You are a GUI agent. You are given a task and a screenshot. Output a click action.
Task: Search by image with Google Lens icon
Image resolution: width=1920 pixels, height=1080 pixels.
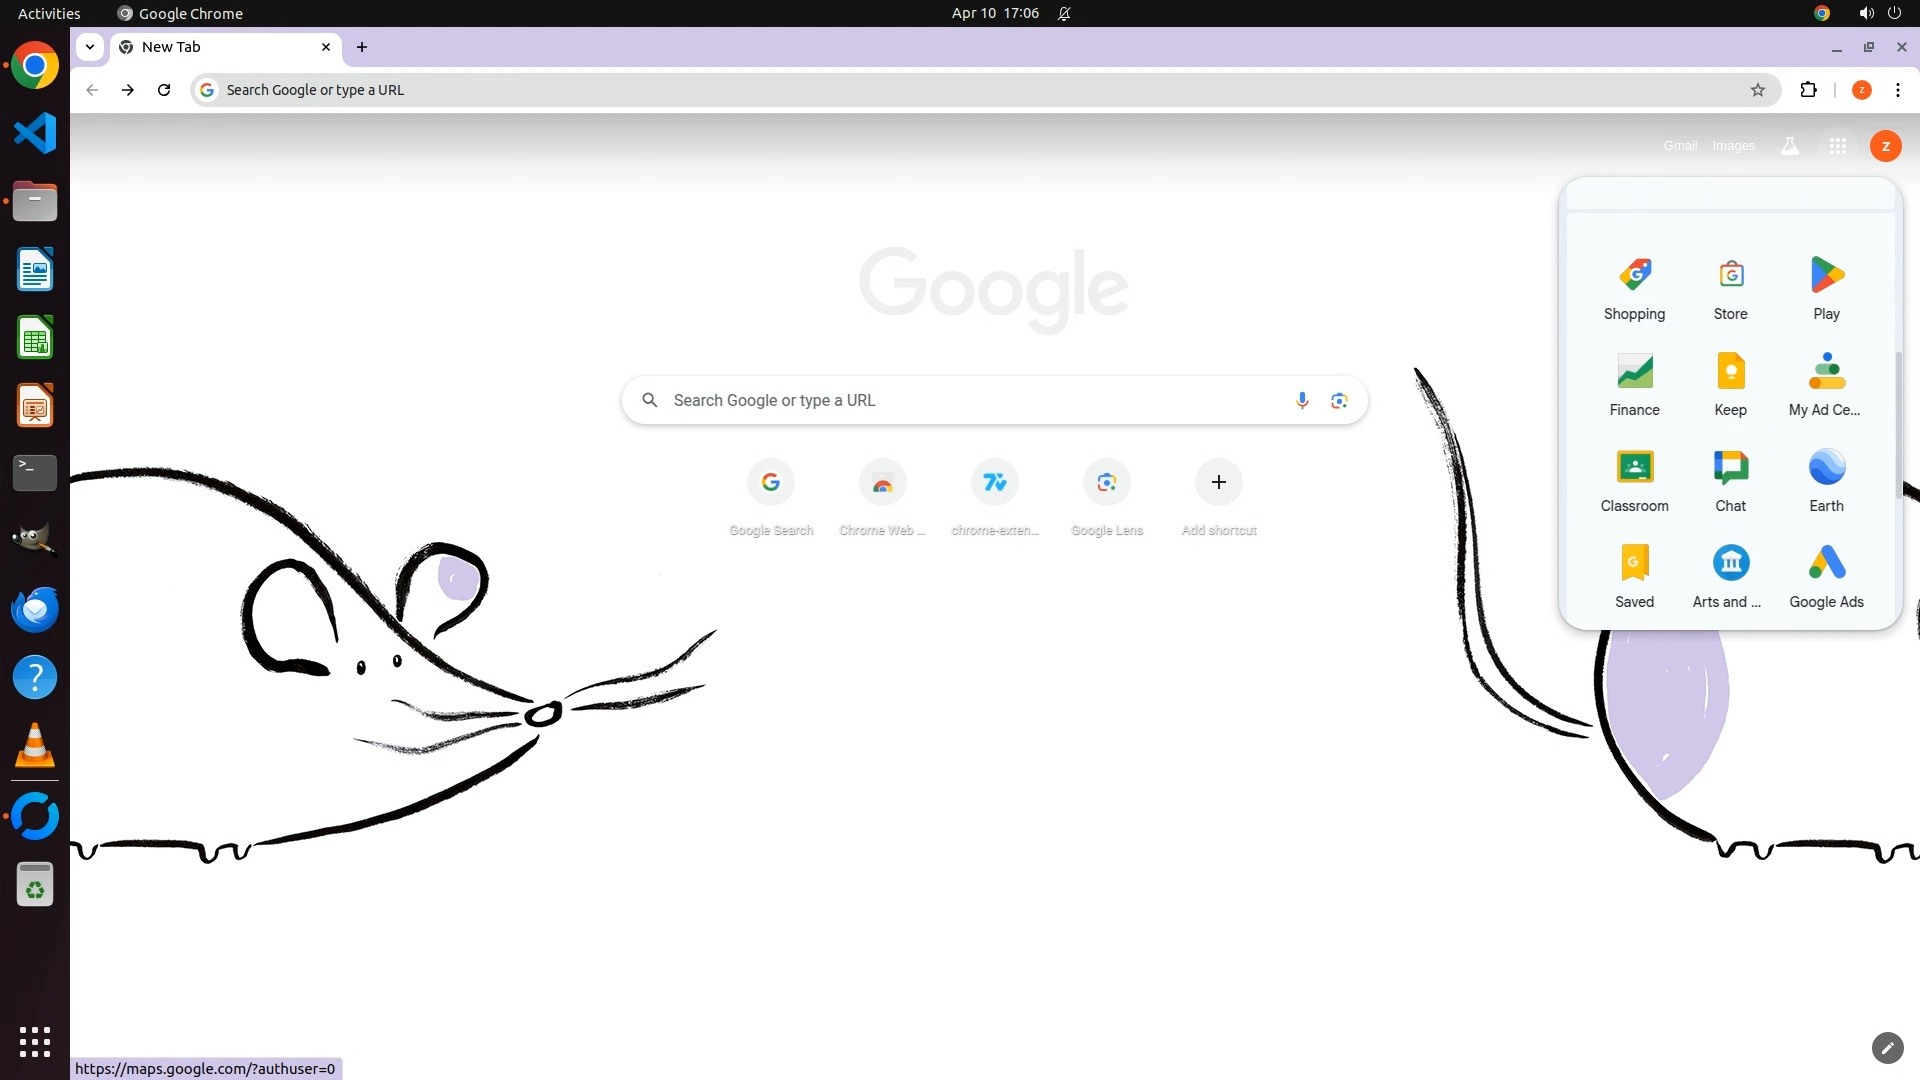click(x=1339, y=400)
